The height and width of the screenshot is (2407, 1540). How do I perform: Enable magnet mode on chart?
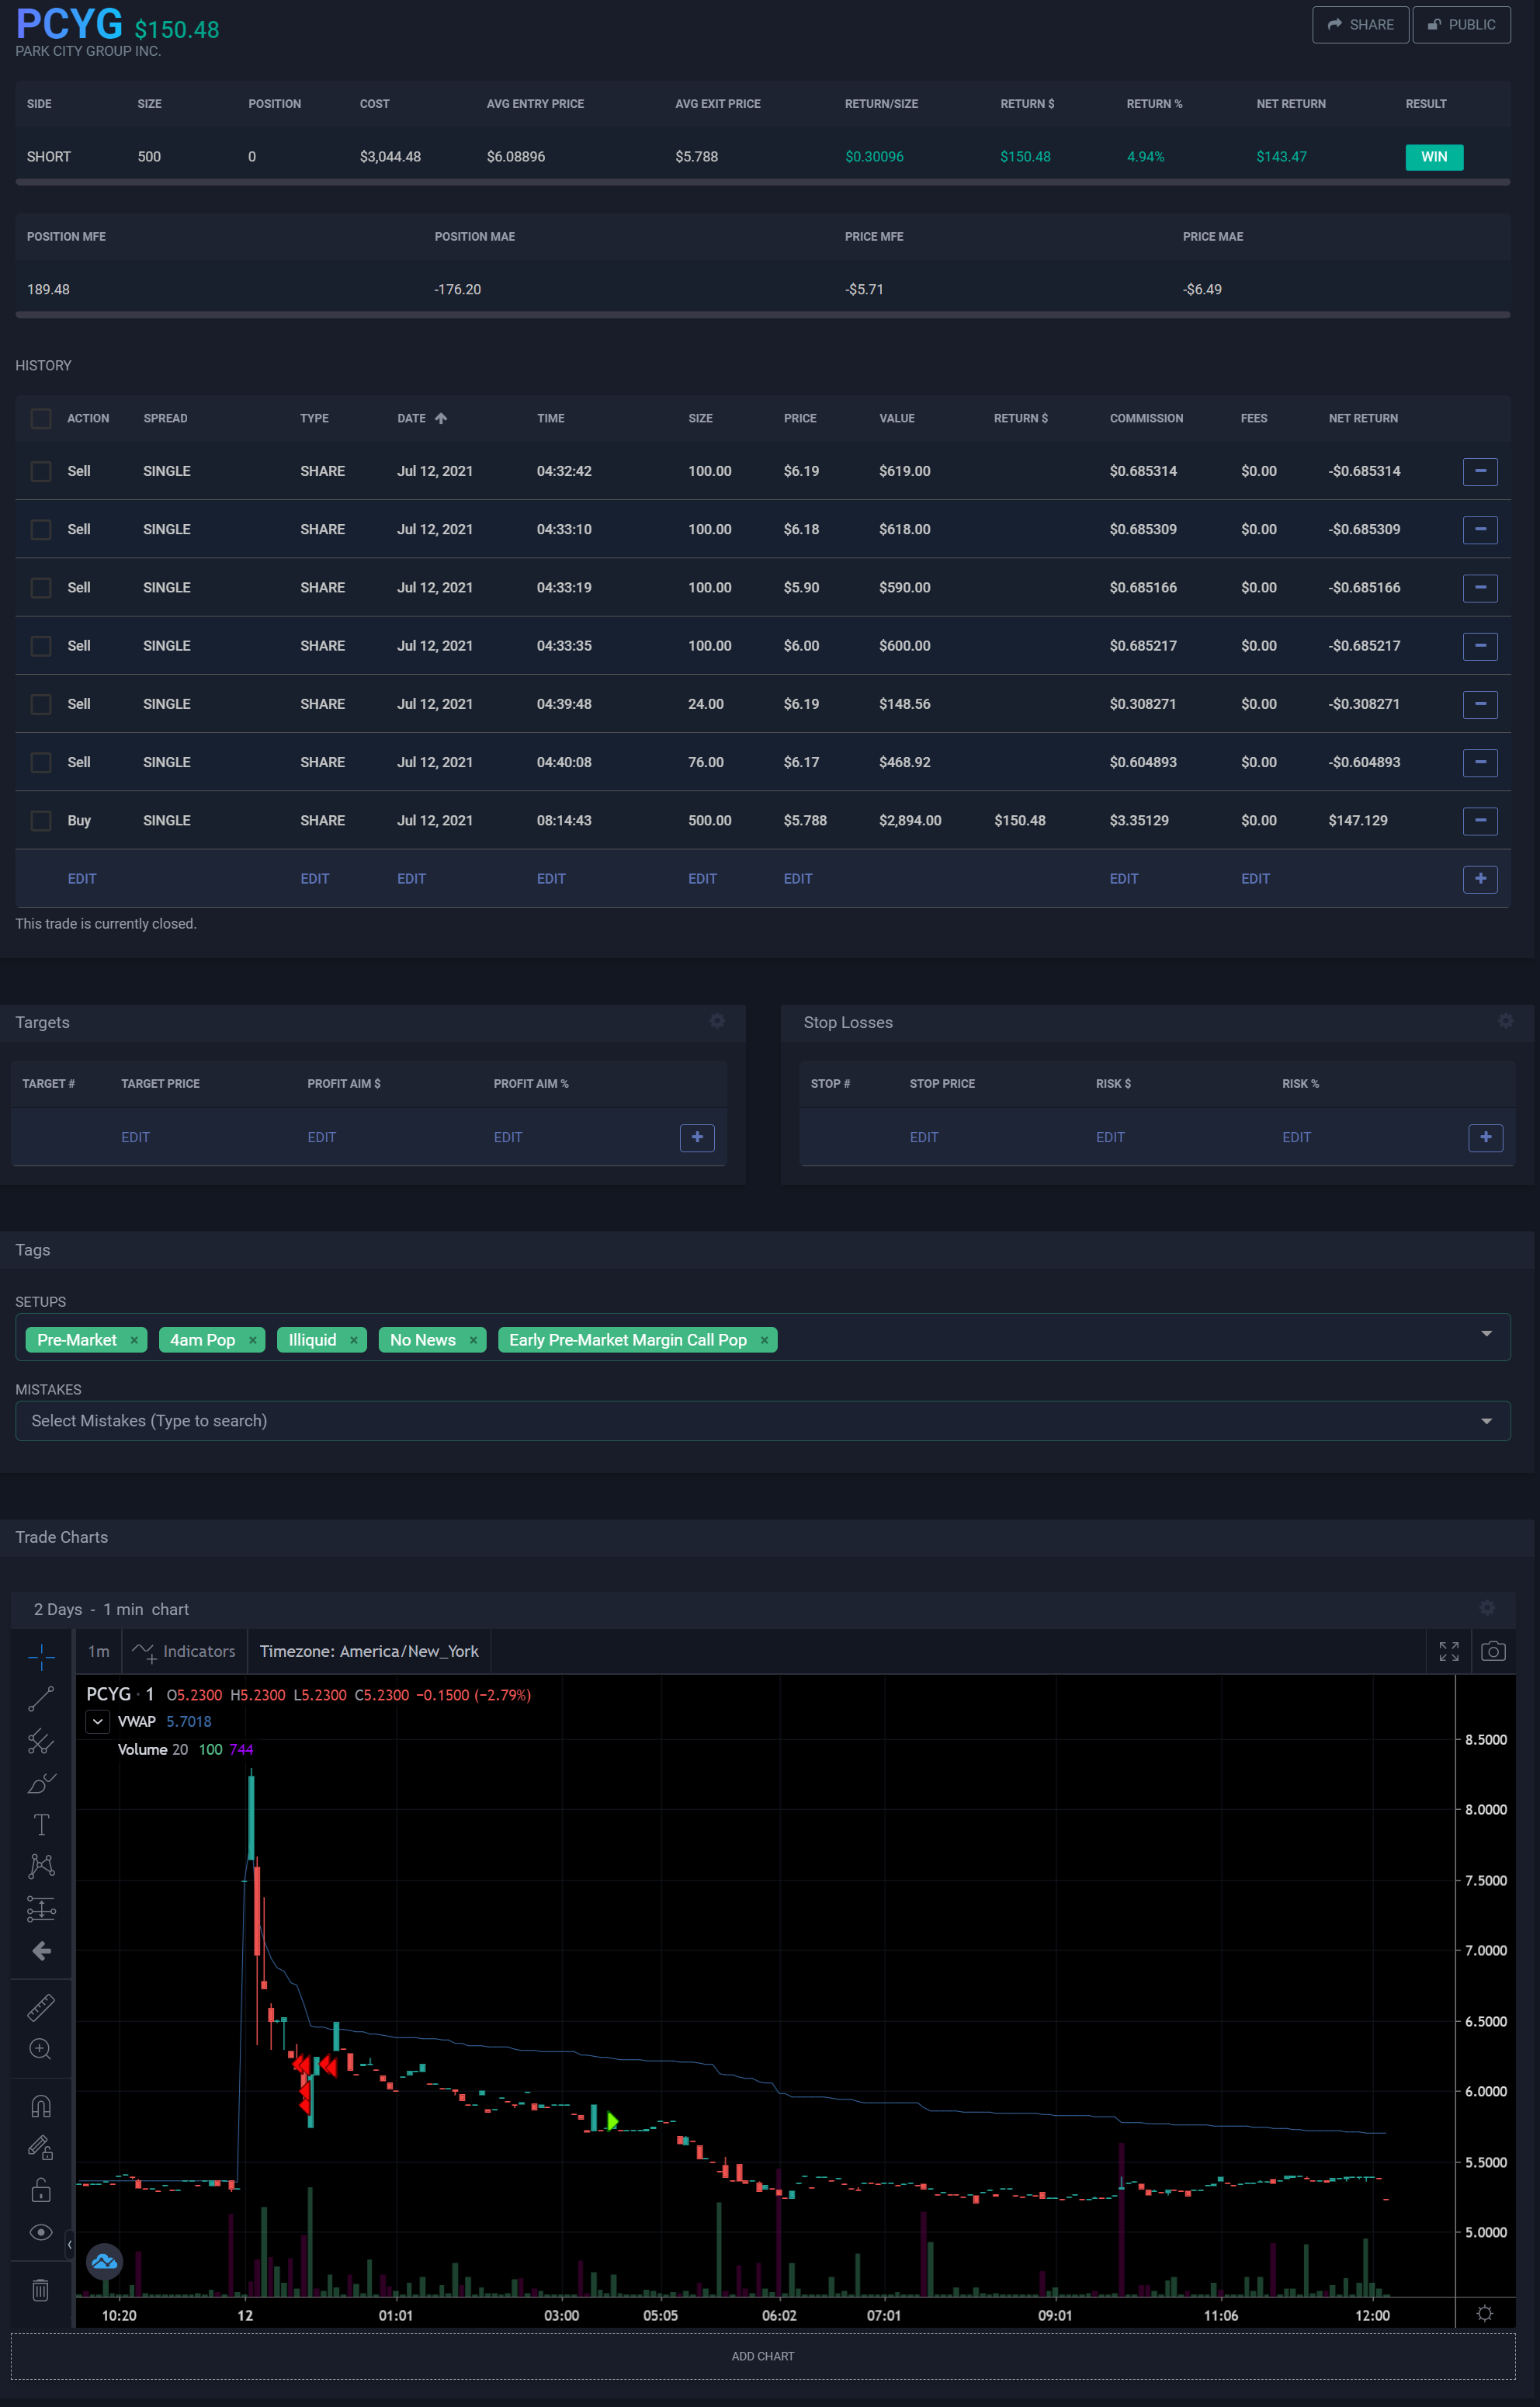[x=41, y=2106]
